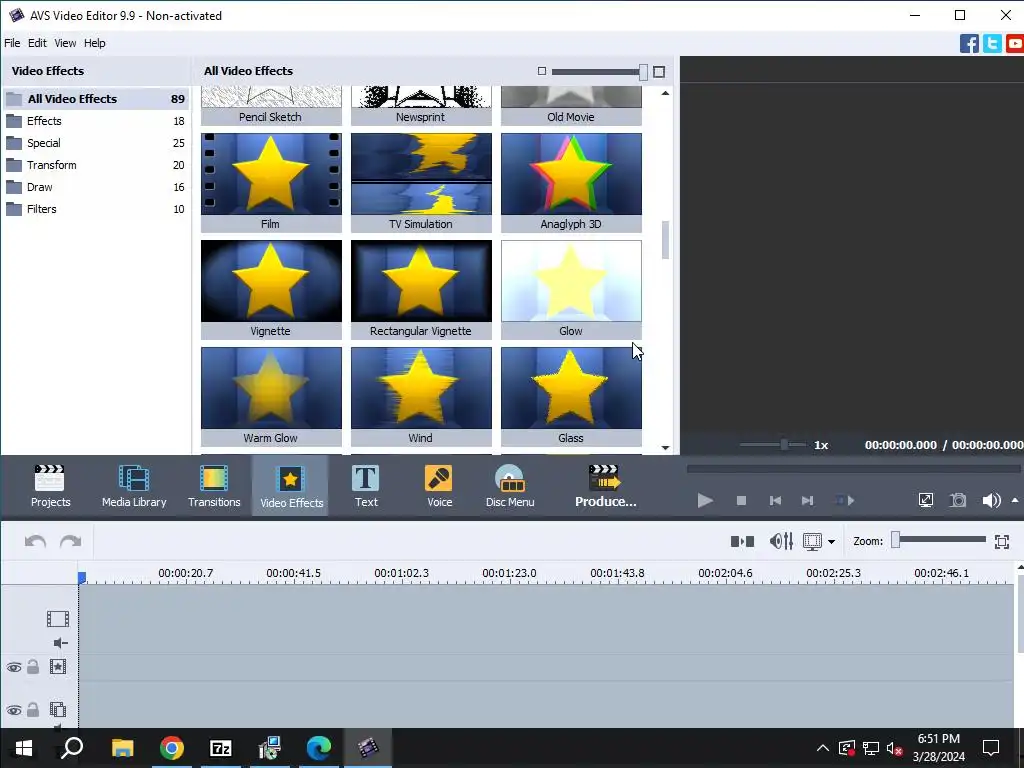Select the Newsprint effect

421,106
